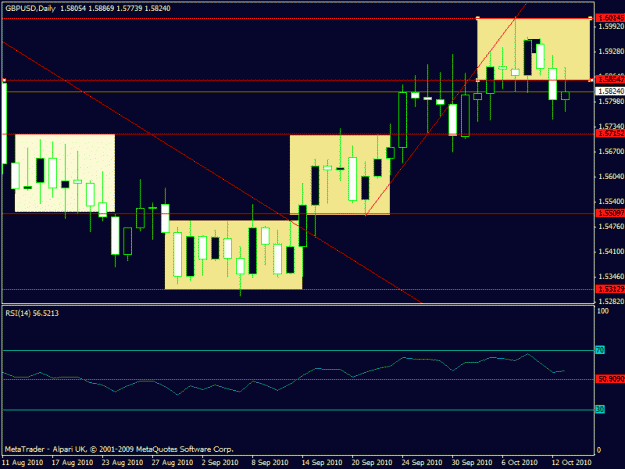Click the 8 Sep 2010 date label

click(x=270, y=463)
